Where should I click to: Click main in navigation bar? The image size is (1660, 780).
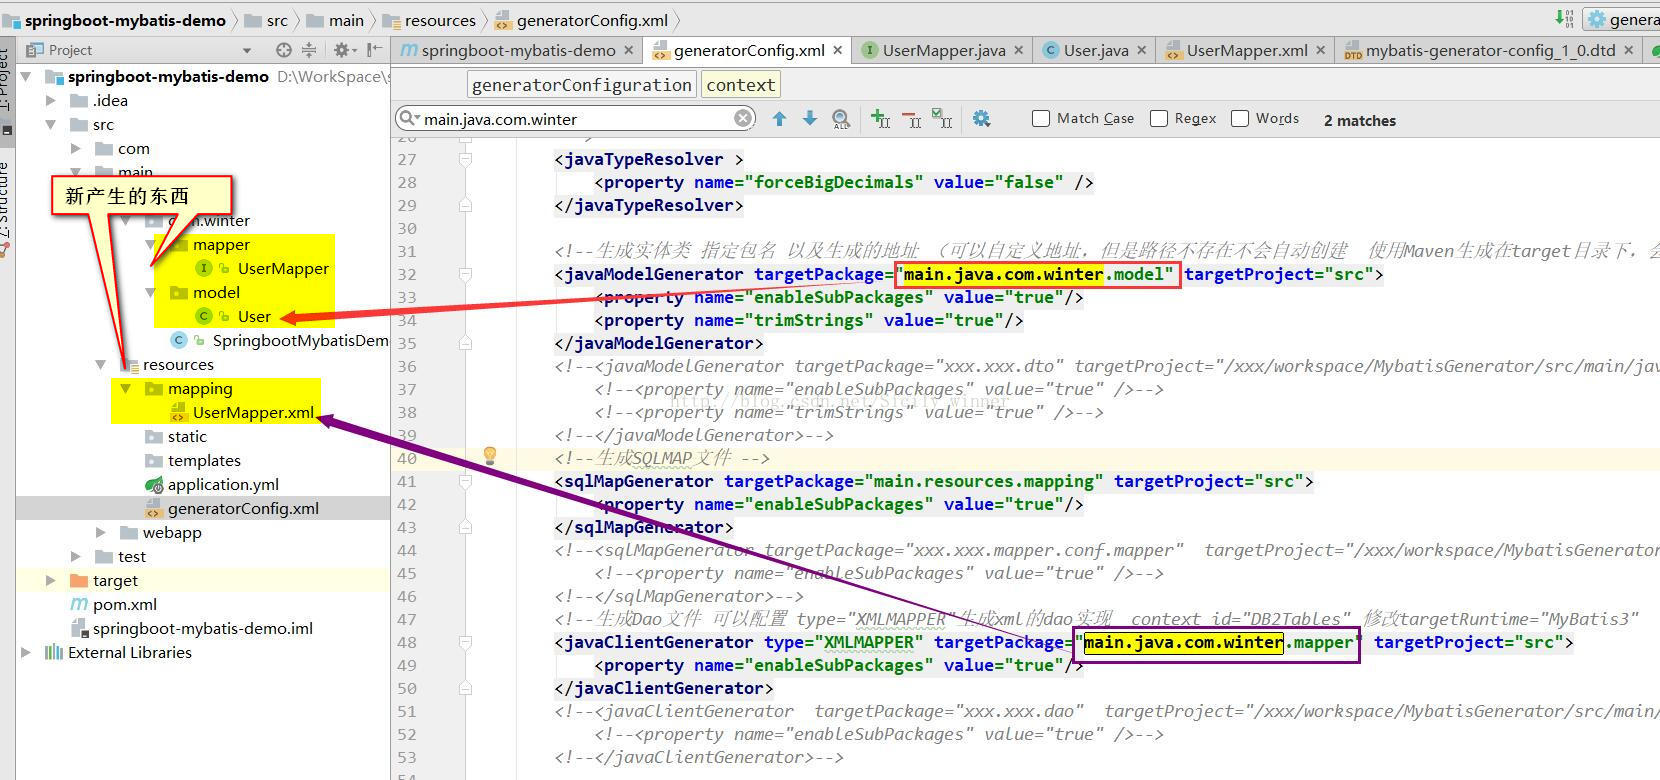point(335,20)
